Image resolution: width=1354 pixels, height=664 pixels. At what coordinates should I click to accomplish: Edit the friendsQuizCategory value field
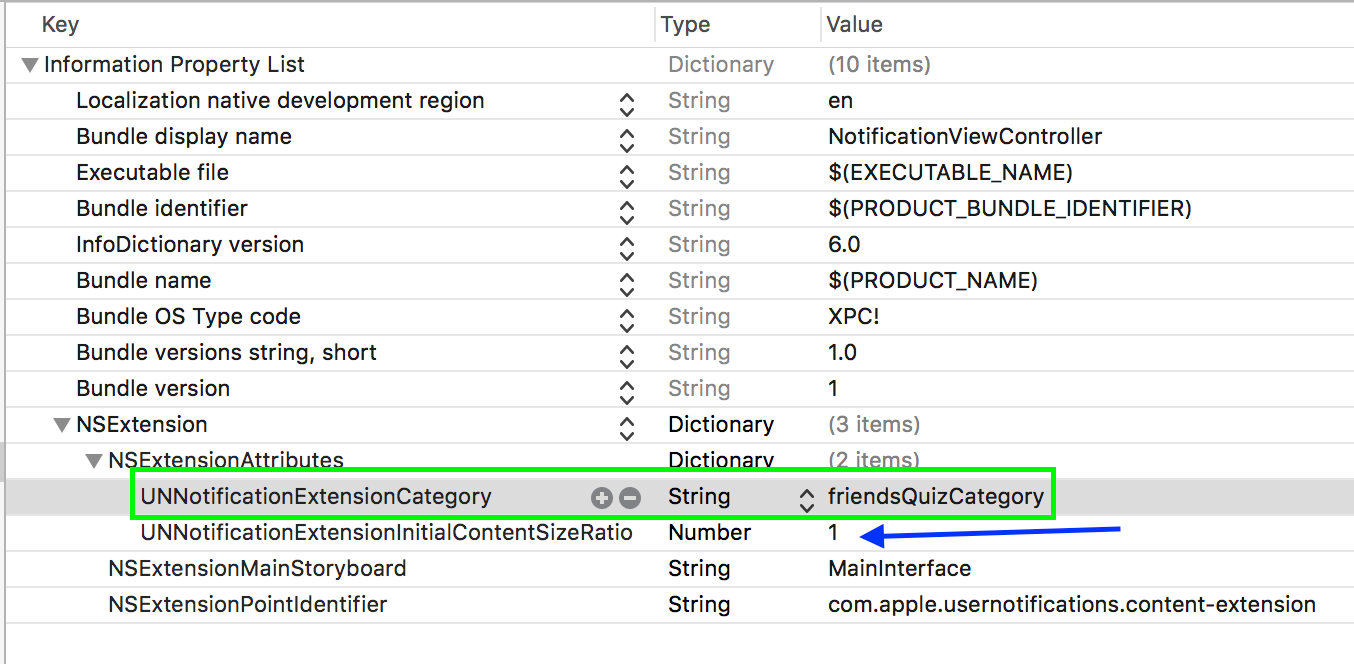pyautogui.click(x=935, y=497)
